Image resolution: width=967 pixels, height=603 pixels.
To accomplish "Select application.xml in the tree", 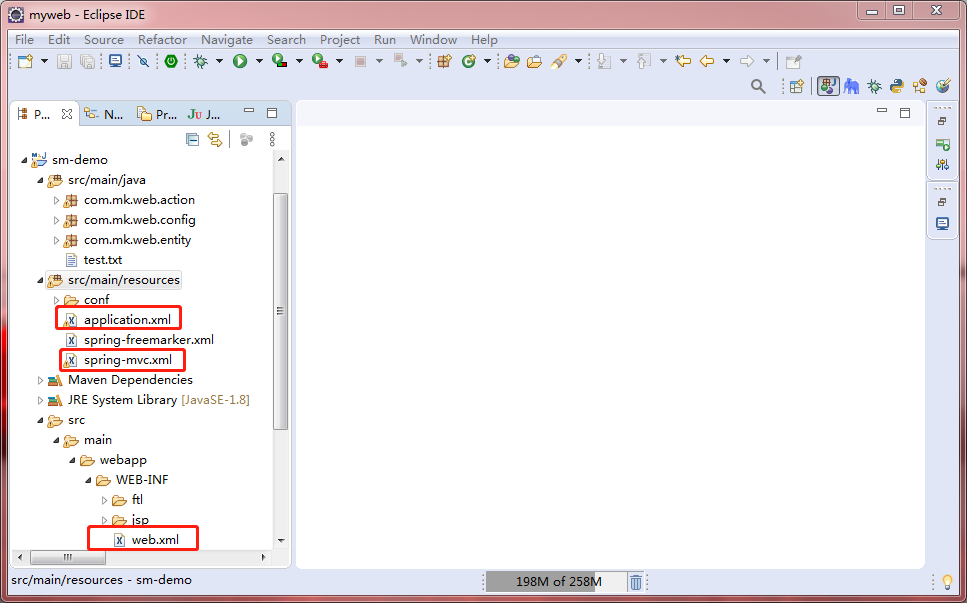I will [127, 320].
